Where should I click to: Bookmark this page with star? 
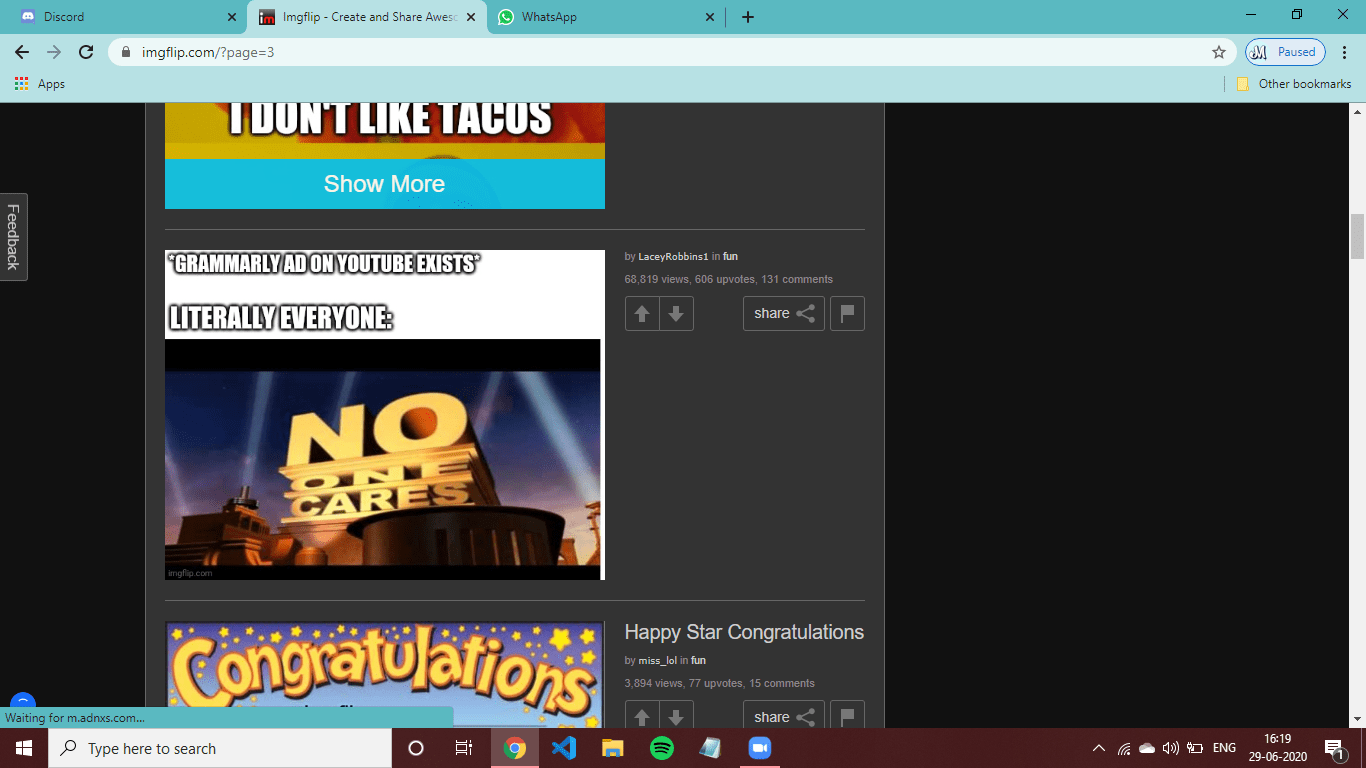(x=1218, y=52)
